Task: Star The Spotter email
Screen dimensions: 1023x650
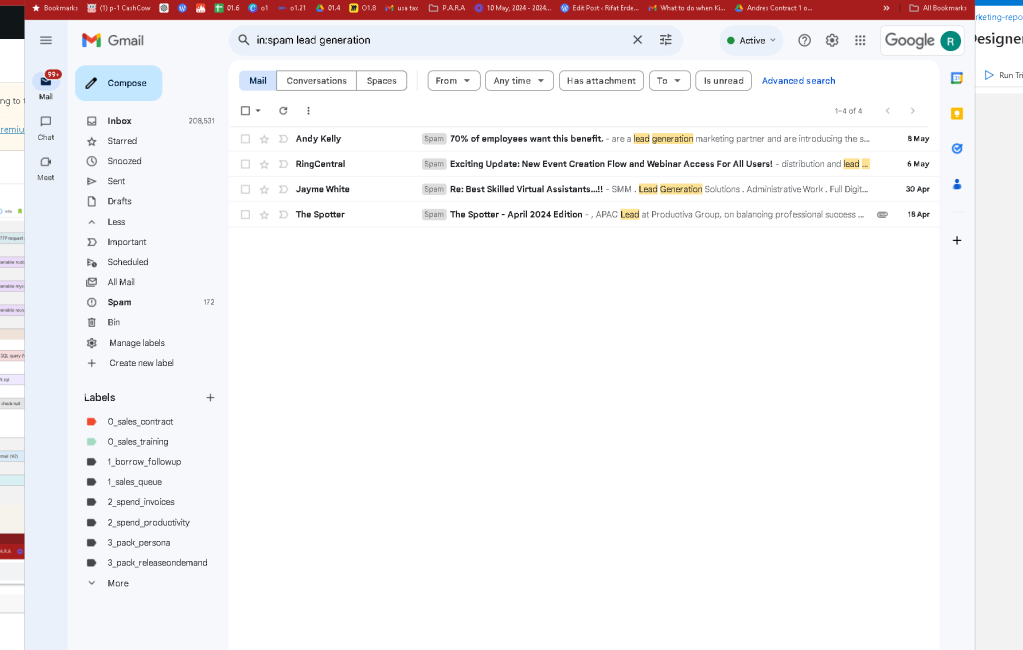Action: point(264,215)
